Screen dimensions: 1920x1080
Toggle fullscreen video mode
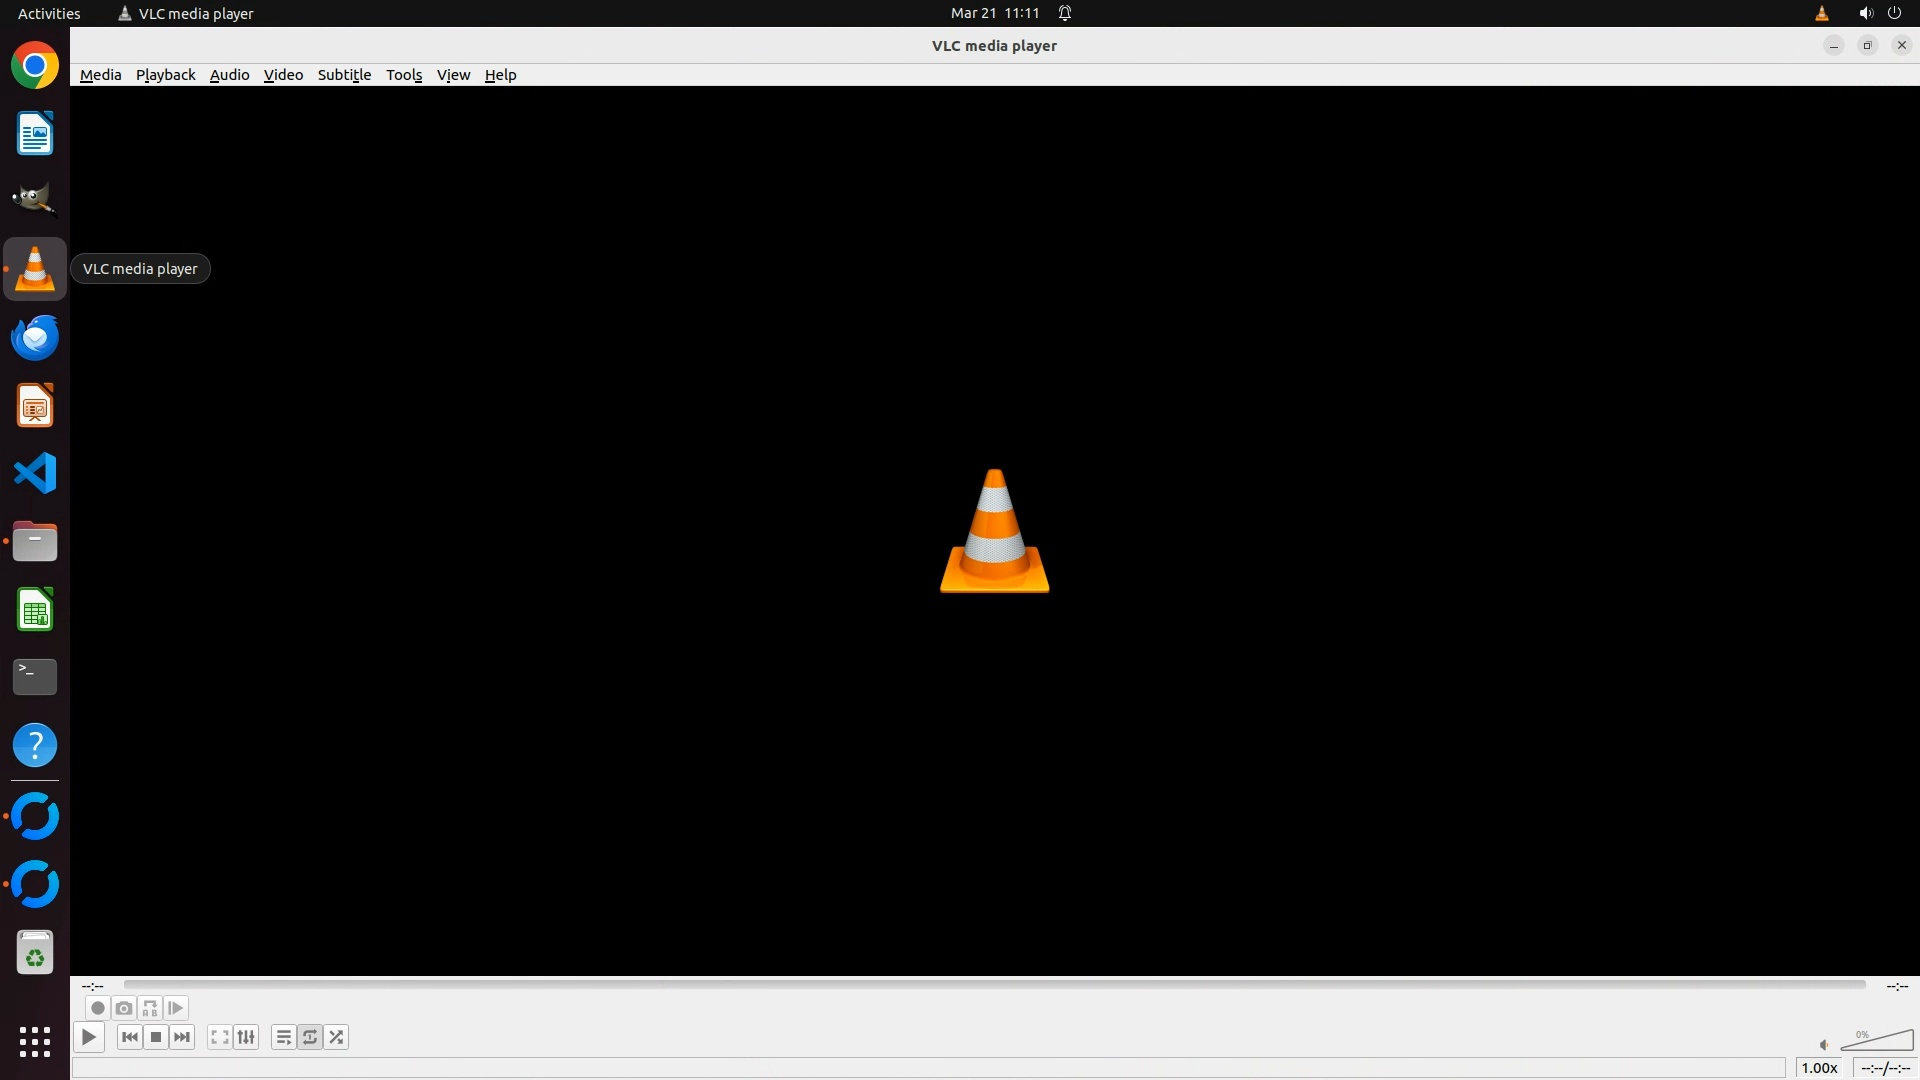coord(220,1037)
